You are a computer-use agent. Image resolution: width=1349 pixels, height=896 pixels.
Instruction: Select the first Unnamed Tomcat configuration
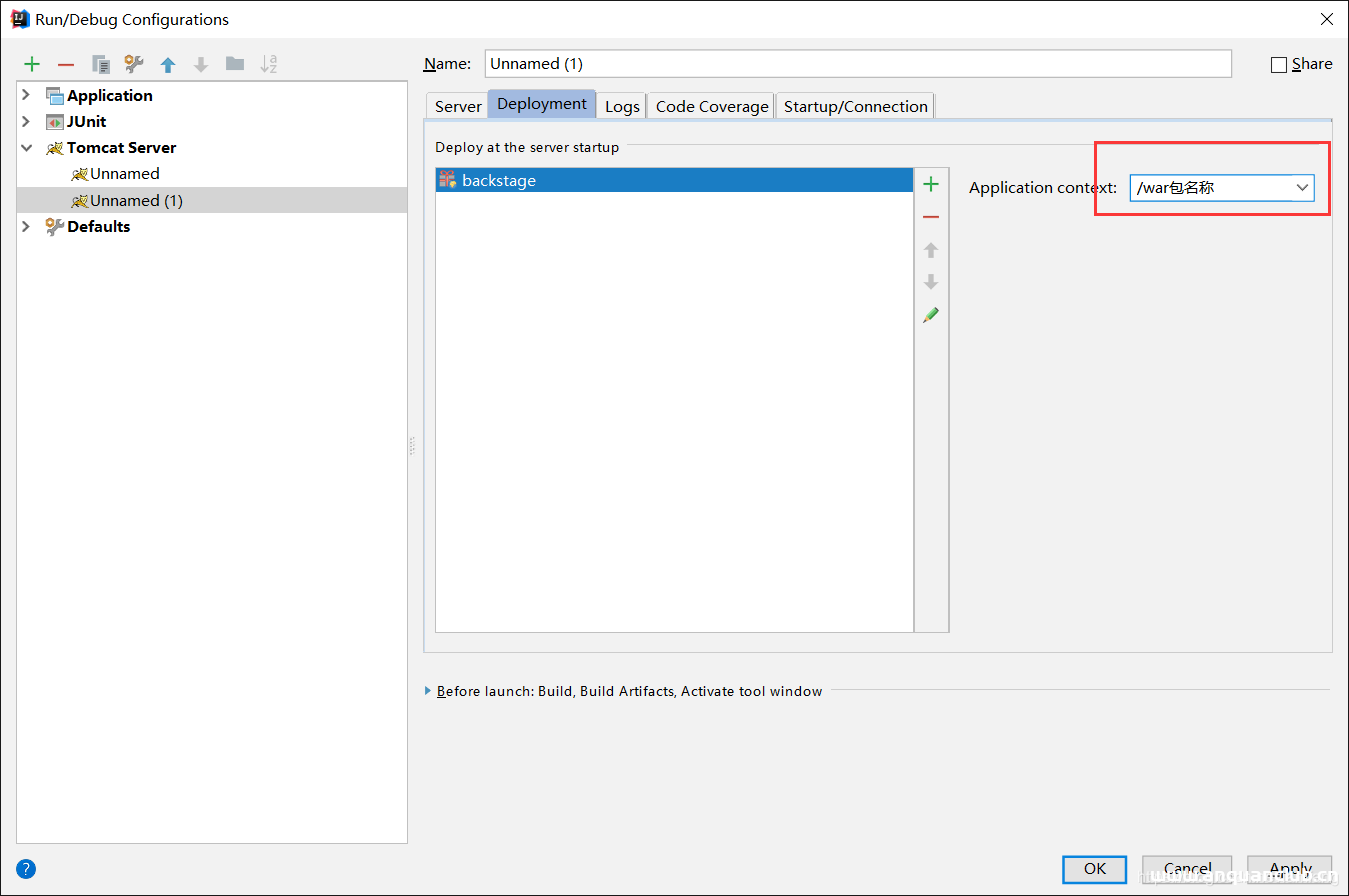click(x=125, y=174)
